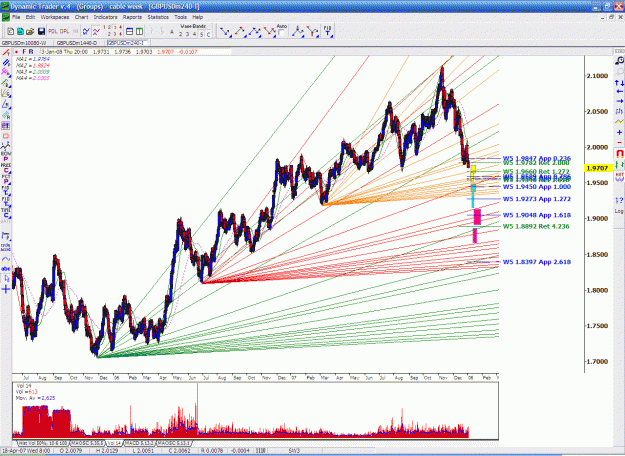The height and width of the screenshot is (456, 625).
Task: Open the Indicators menu
Action: 105,17
